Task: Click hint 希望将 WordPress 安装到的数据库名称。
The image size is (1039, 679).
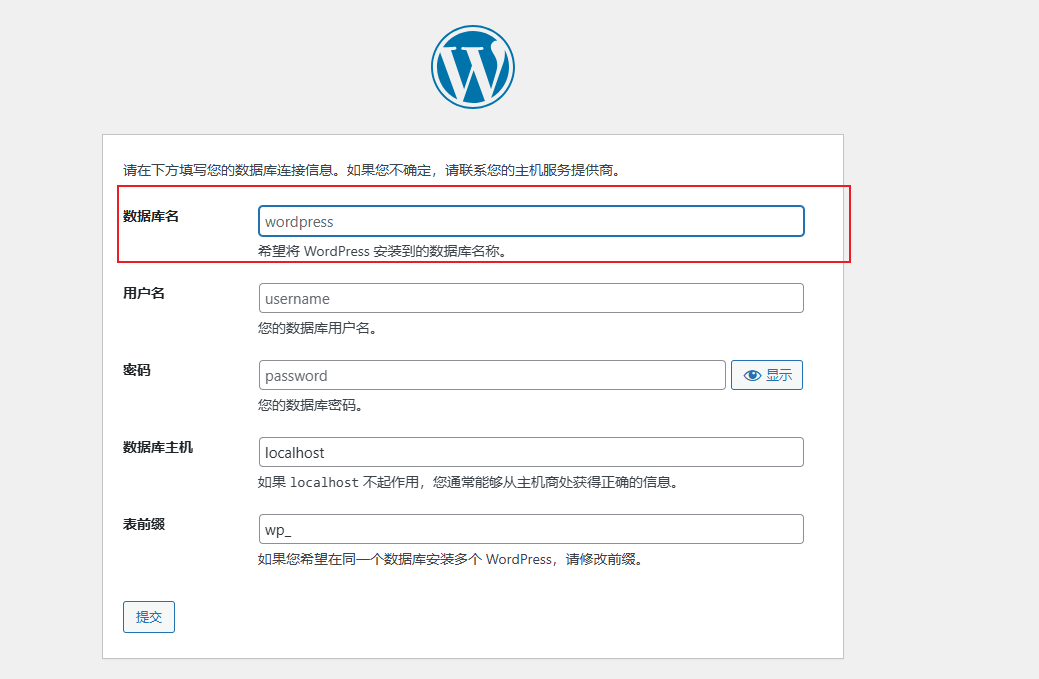Action: (x=383, y=251)
